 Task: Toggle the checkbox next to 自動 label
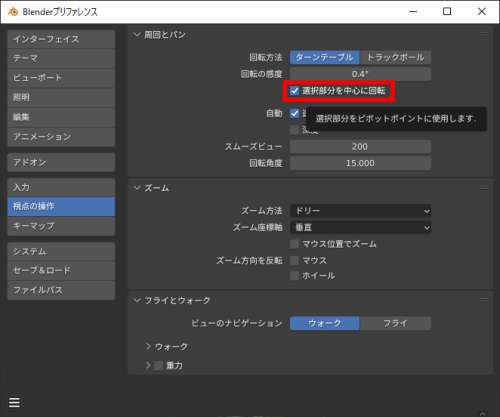(x=294, y=113)
